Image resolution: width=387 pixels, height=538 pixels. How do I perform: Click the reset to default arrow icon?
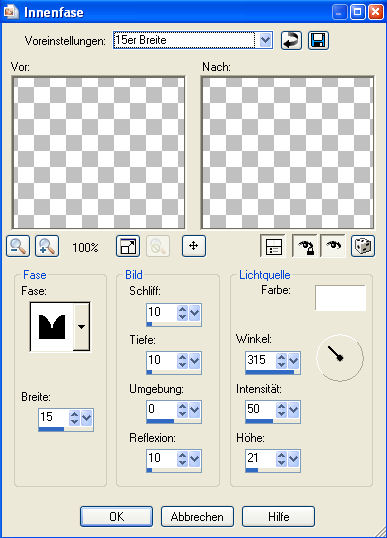[x=291, y=40]
